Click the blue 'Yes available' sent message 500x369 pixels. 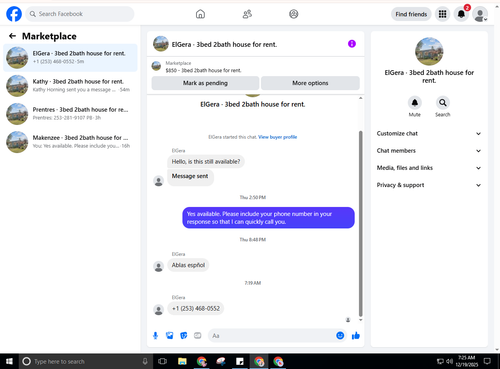[268, 218]
